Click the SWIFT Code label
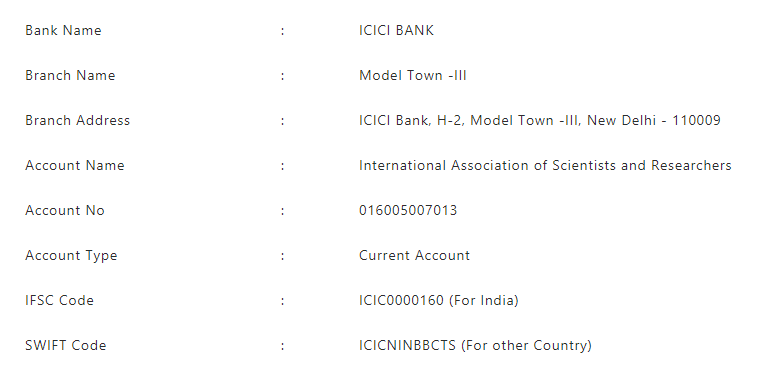The width and height of the screenshot is (764, 378). [x=66, y=345]
